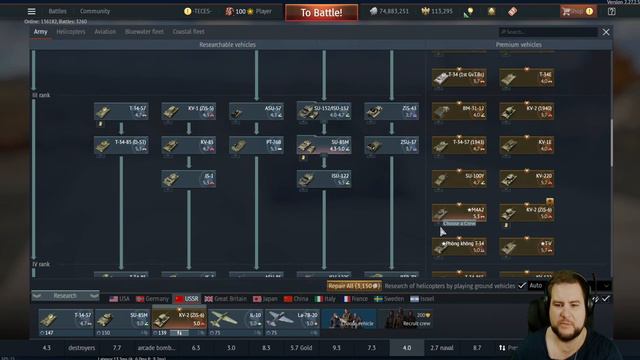Open the Auto dropdown
640x360 pixels.
(x=570, y=286)
